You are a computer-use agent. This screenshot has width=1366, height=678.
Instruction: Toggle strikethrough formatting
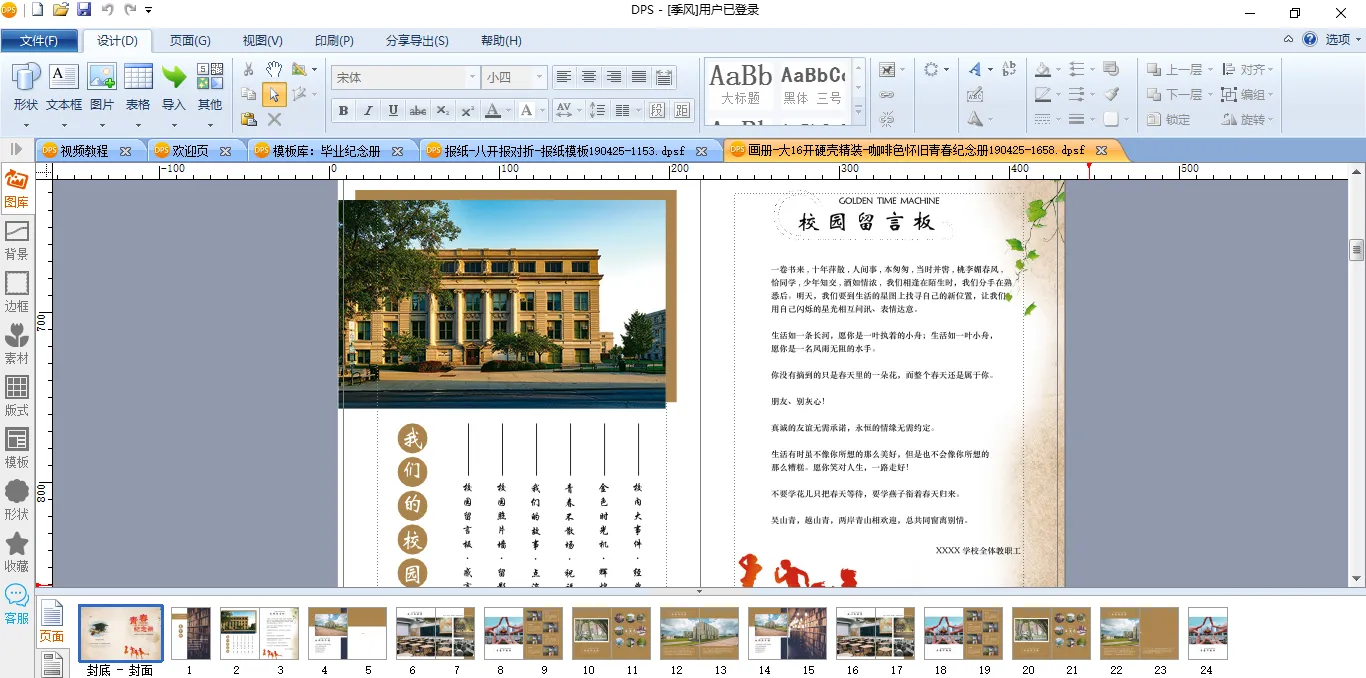[418, 110]
